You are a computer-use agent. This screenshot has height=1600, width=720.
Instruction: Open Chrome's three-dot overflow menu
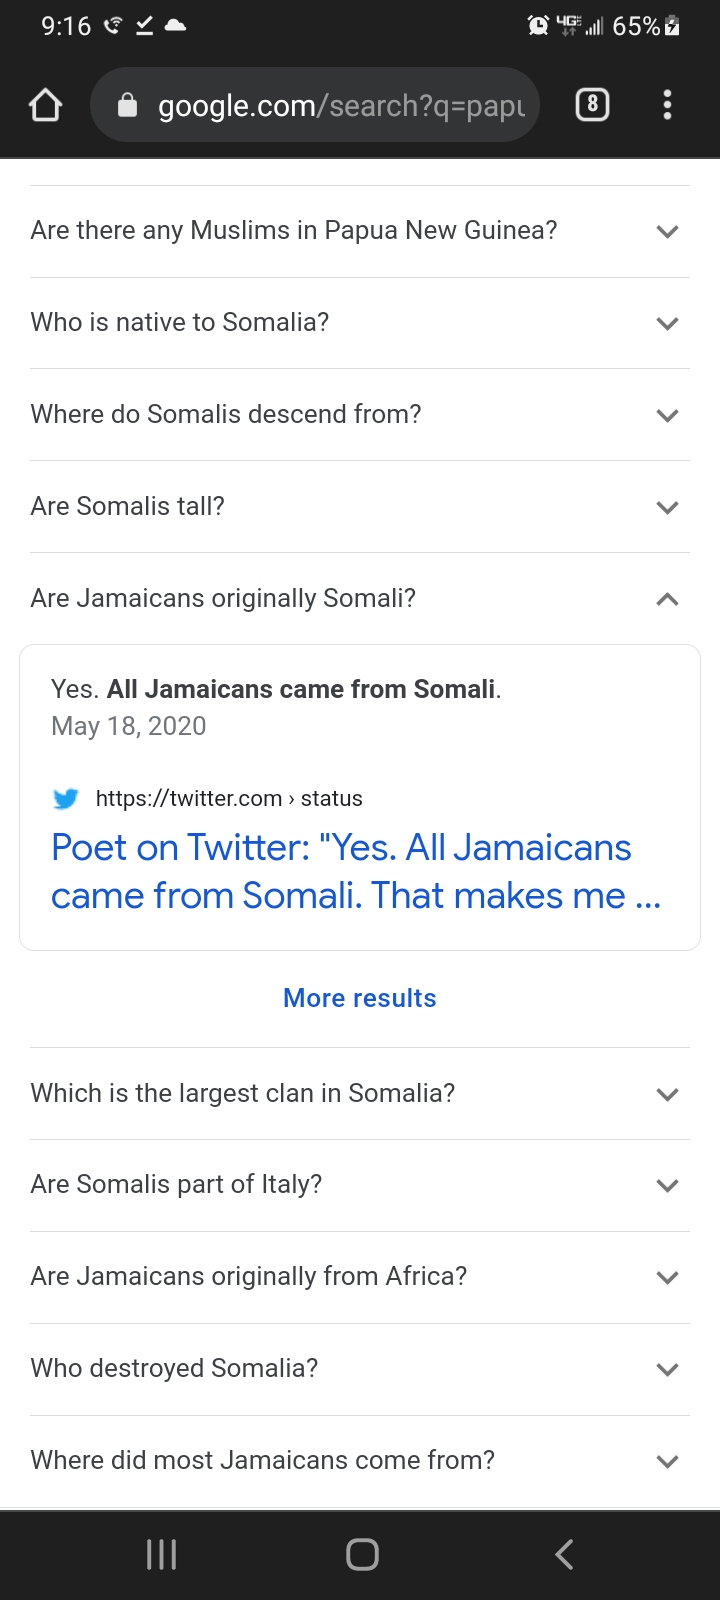coord(667,105)
